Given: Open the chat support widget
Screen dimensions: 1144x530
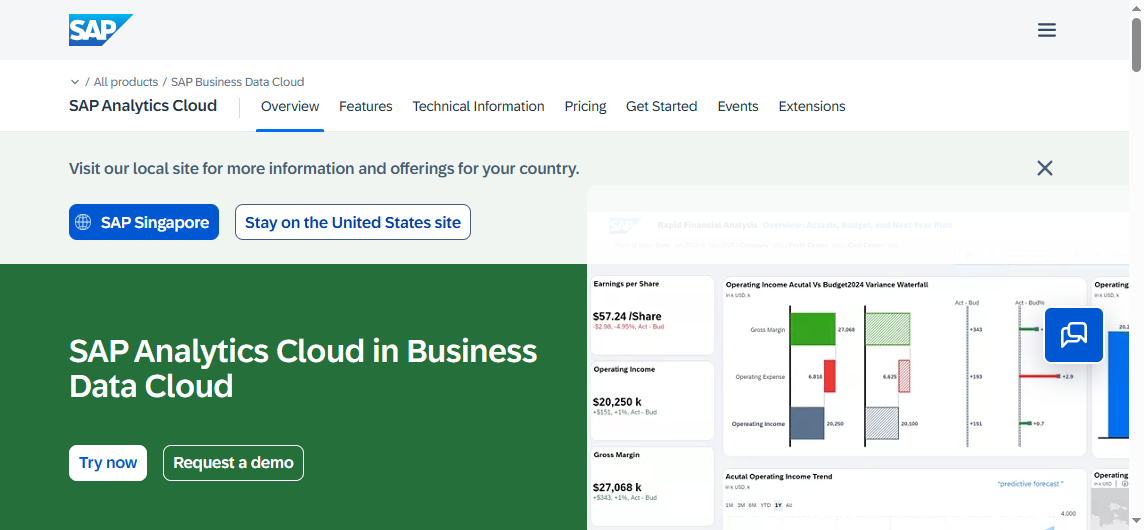Looking at the screenshot, I should click(x=1073, y=334).
